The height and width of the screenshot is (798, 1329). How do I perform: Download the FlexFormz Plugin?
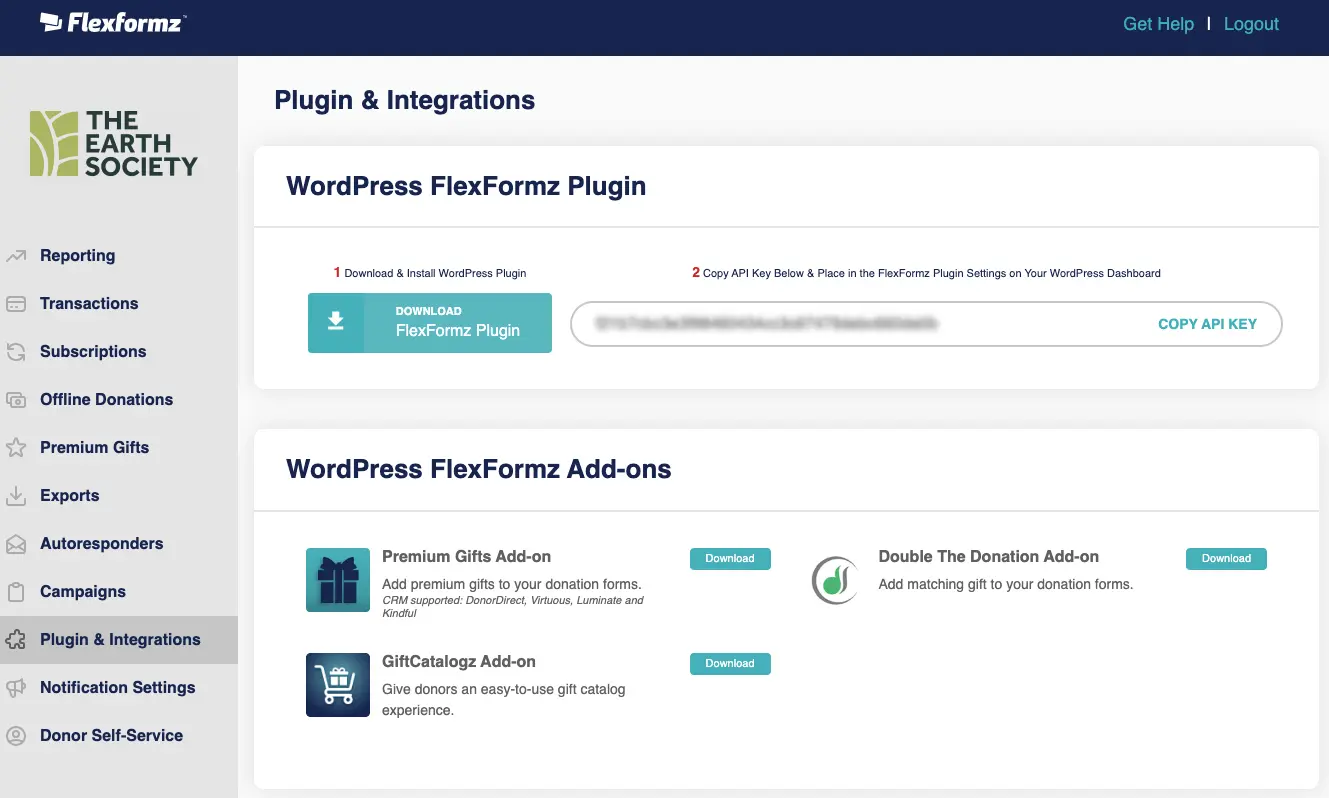click(430, 322)
